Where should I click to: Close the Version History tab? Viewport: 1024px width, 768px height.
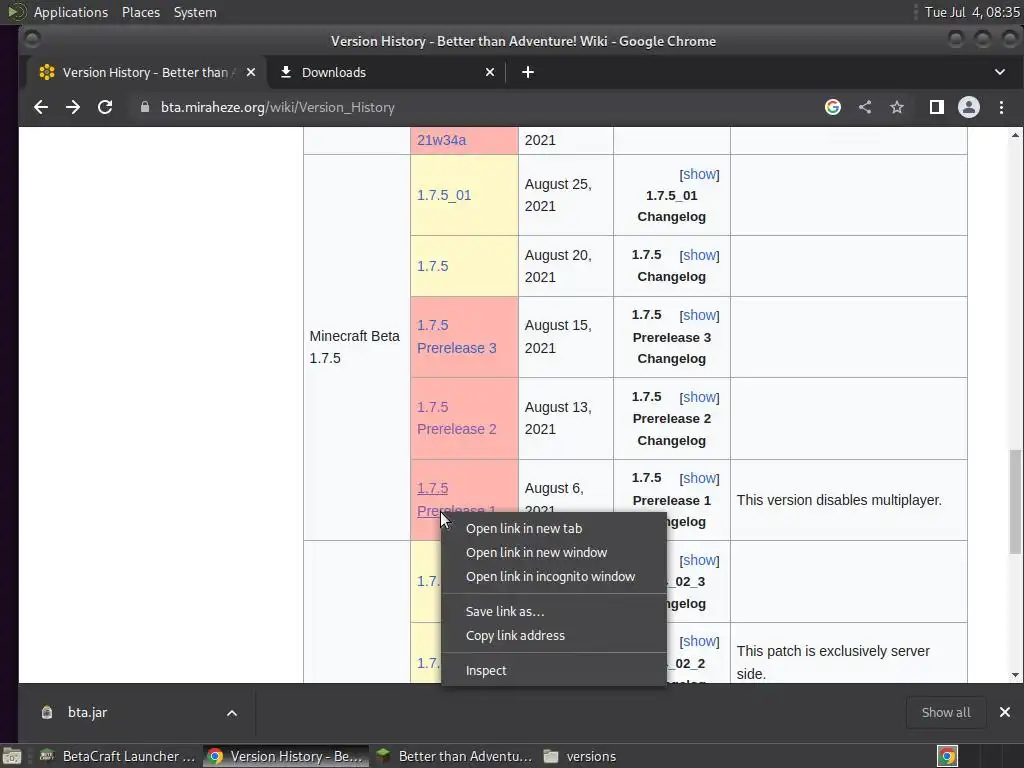[251, 72]
